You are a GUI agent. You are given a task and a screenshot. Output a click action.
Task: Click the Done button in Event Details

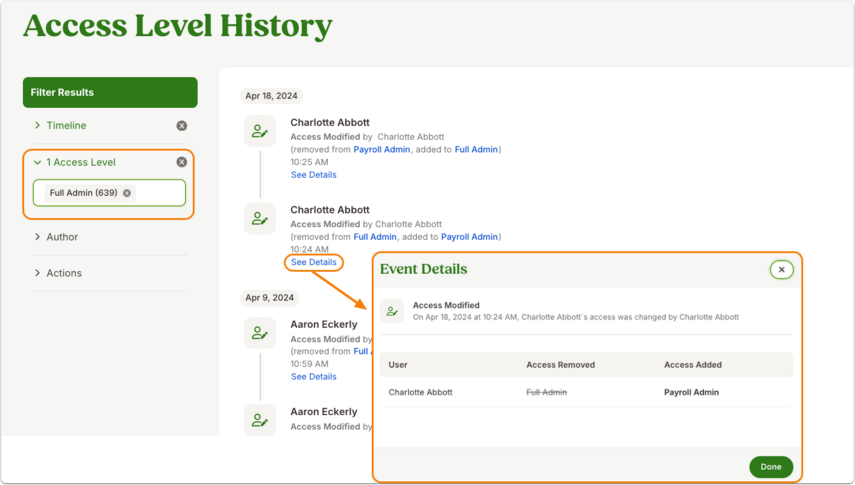(771, 467)
